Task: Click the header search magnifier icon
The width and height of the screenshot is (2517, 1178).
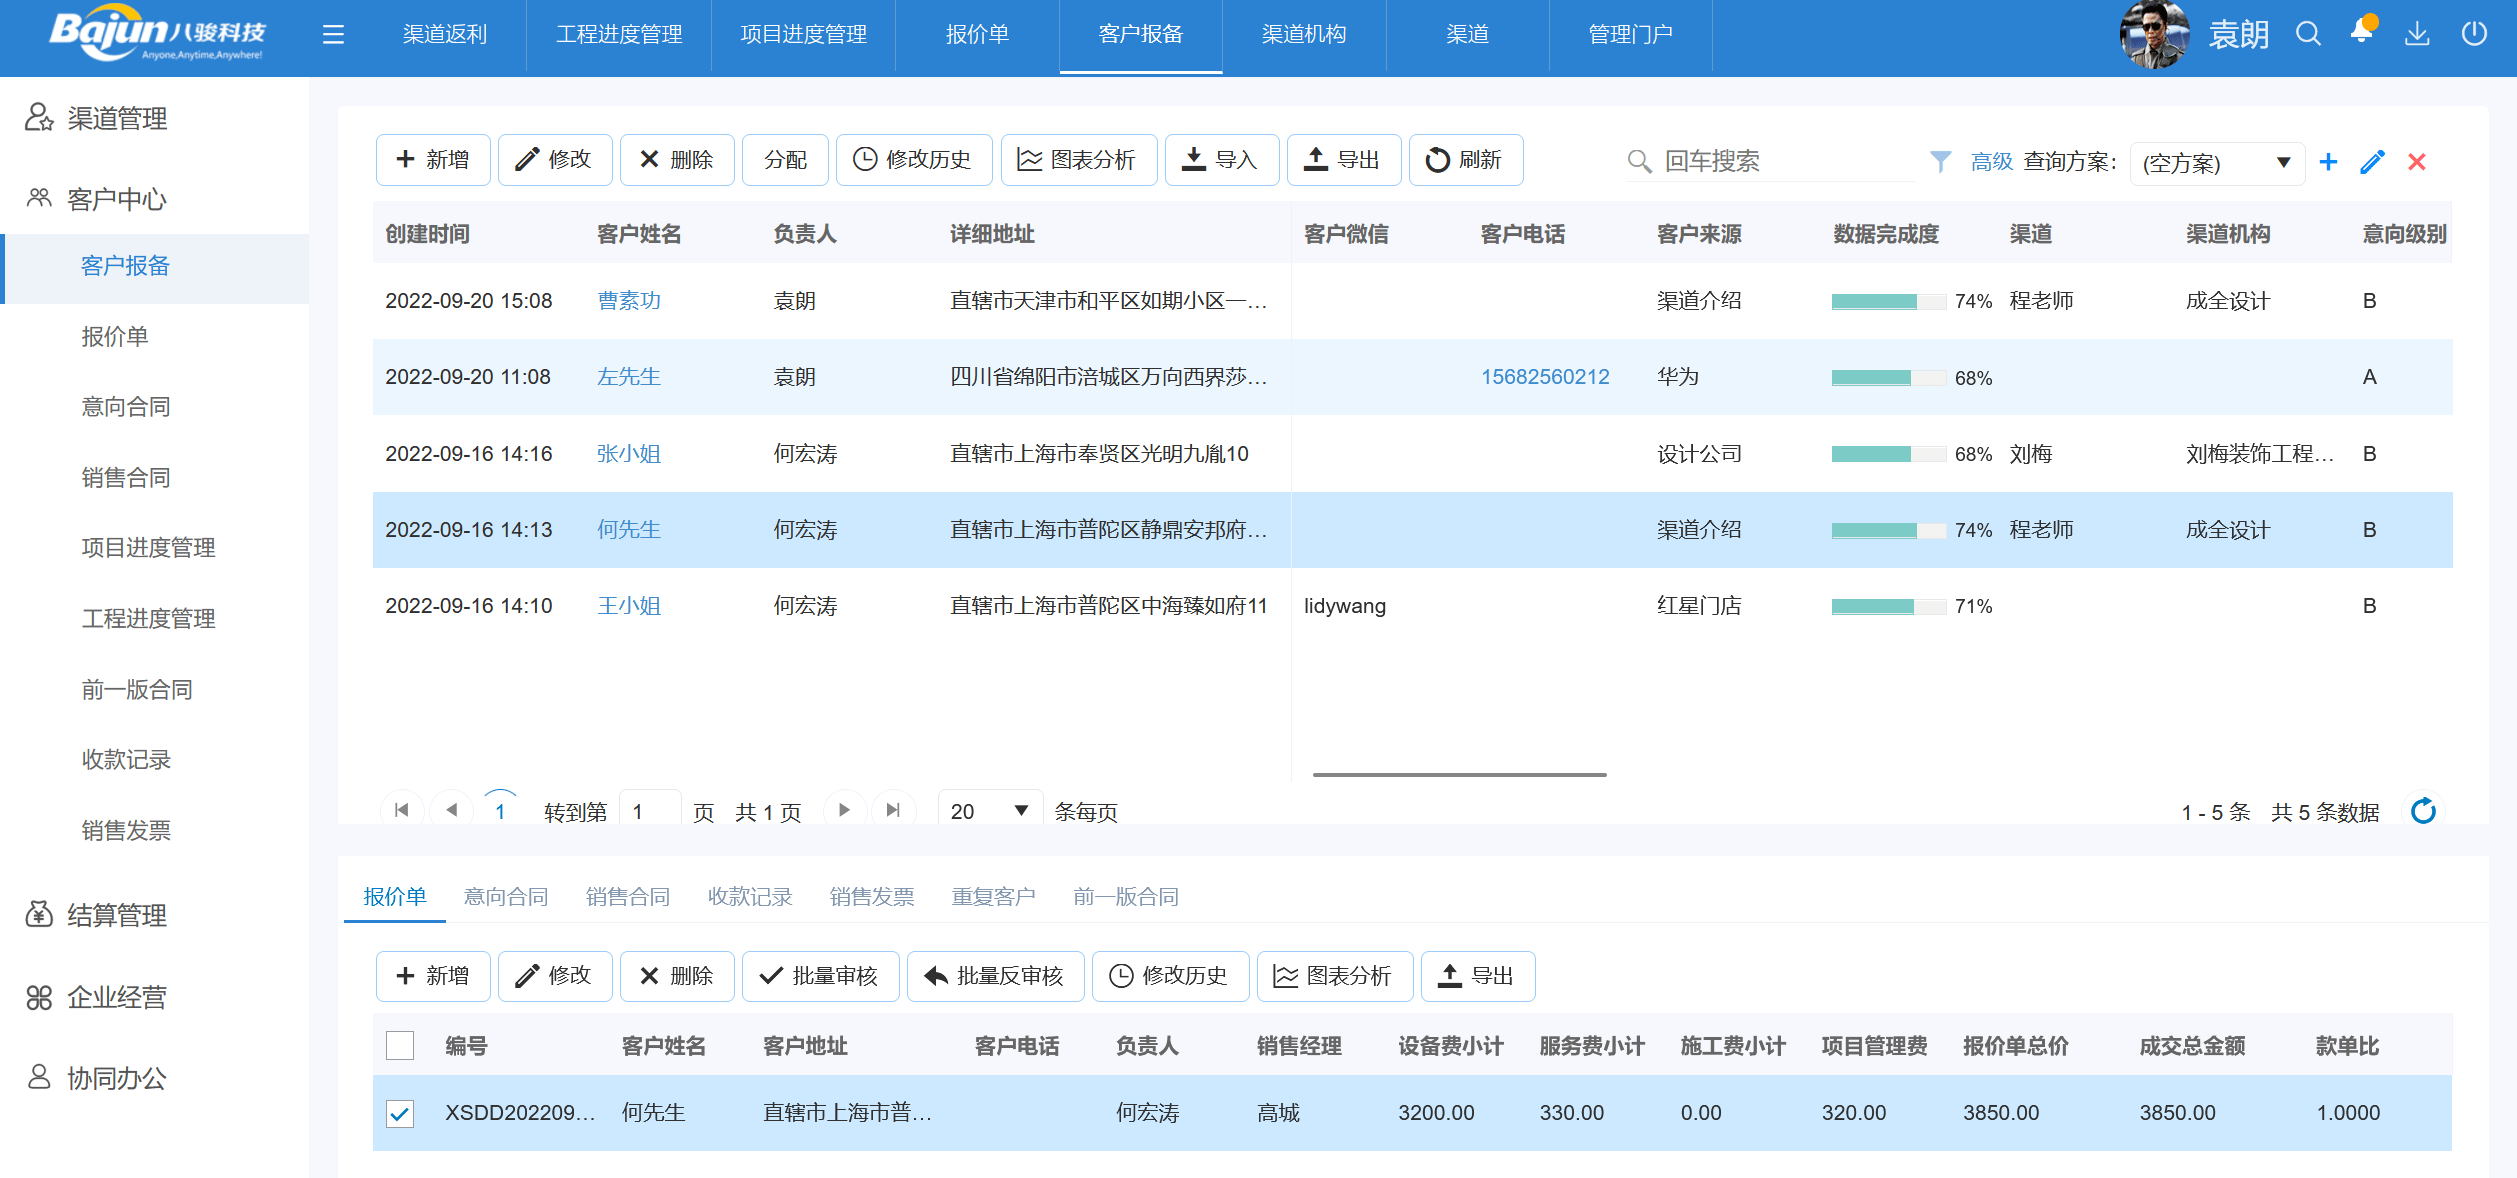Action: 2308,34
